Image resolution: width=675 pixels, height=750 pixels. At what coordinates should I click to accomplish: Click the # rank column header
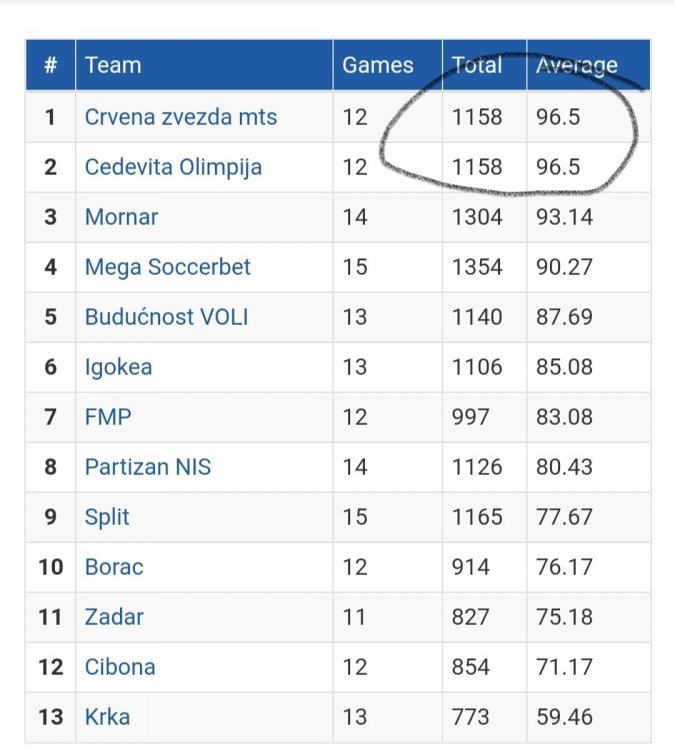[50, 66]
